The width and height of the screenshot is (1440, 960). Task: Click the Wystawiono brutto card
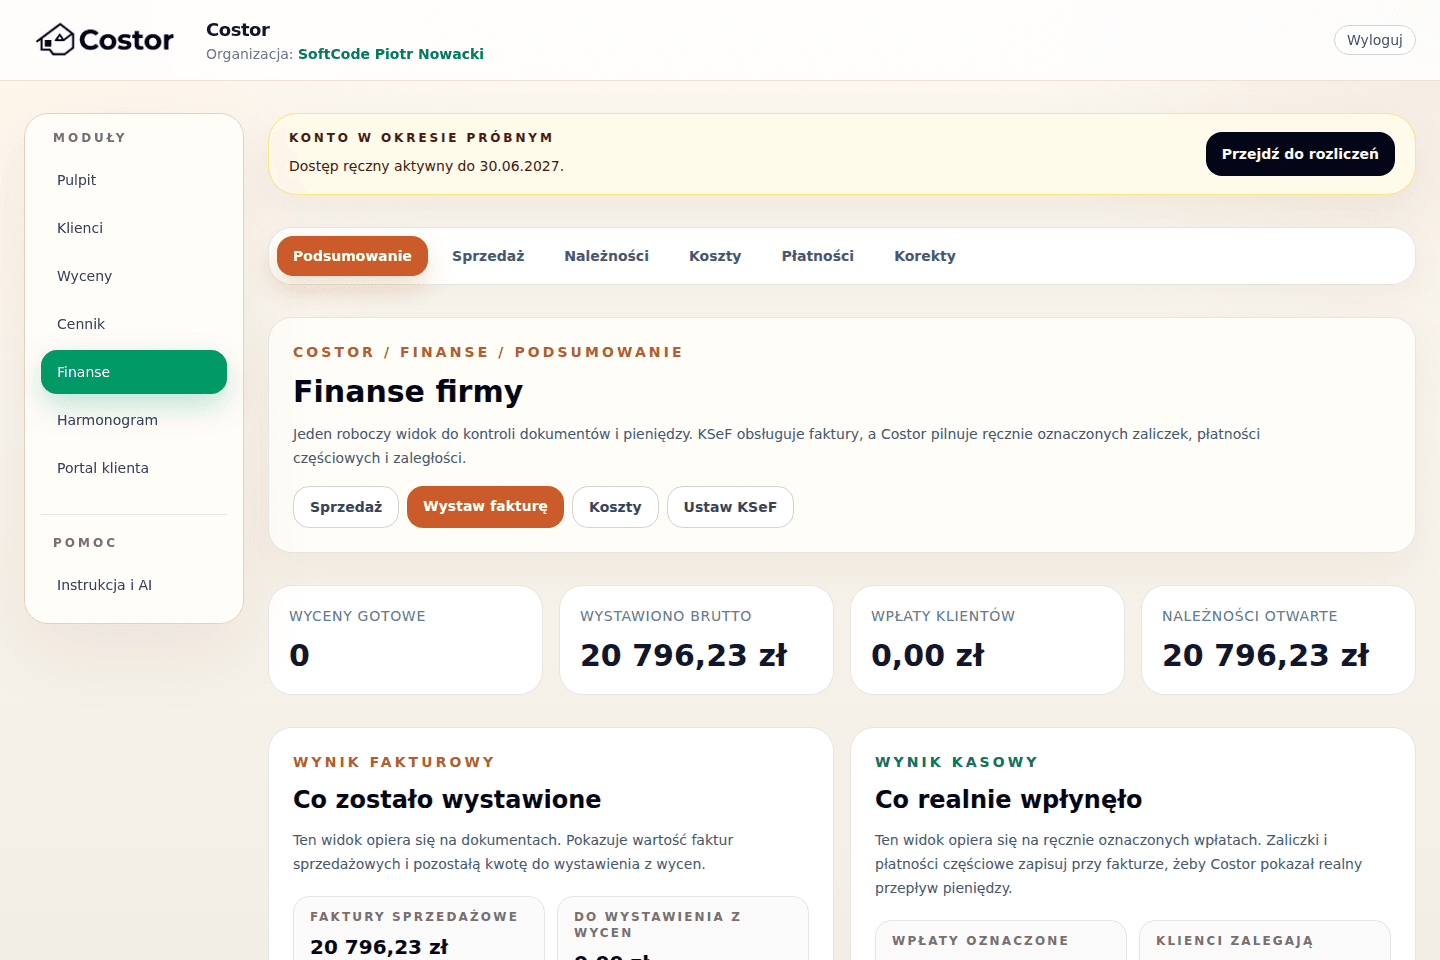(x=696, y=640)
